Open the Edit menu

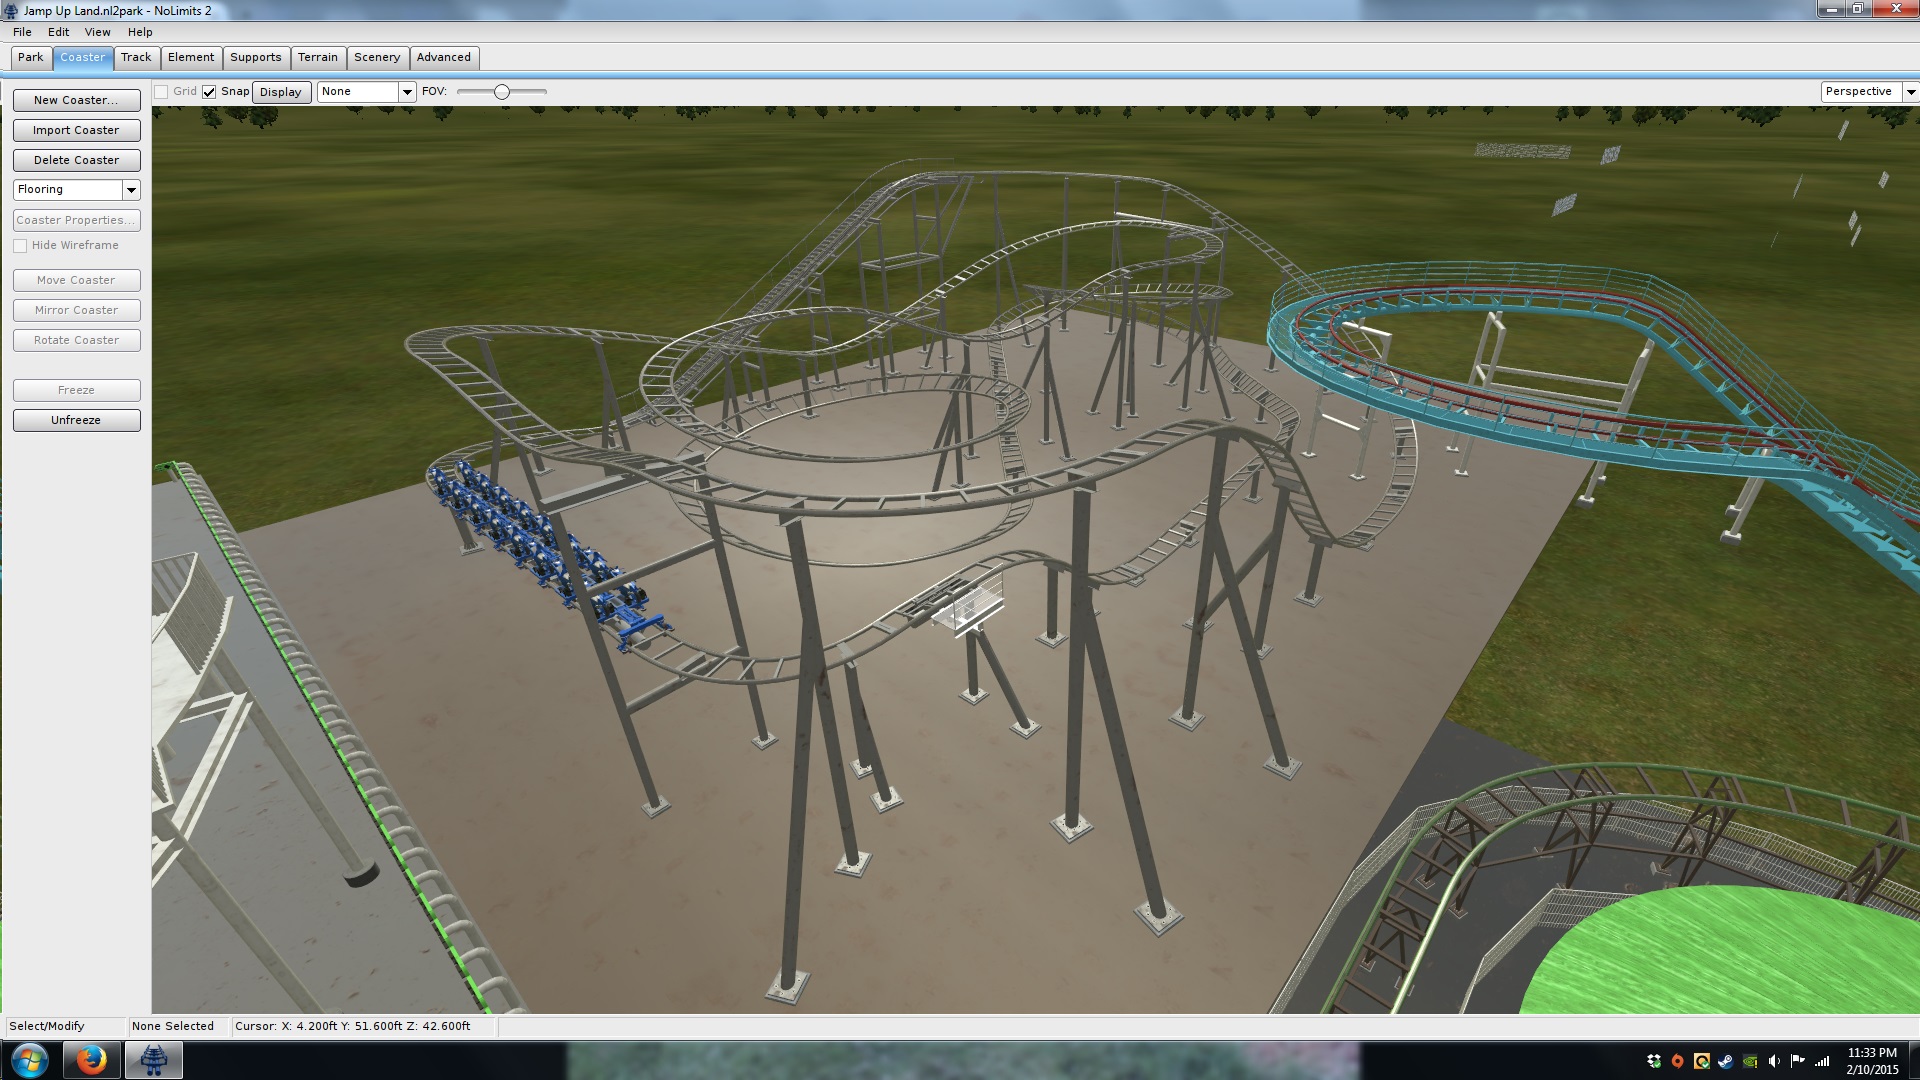point(58,32)
